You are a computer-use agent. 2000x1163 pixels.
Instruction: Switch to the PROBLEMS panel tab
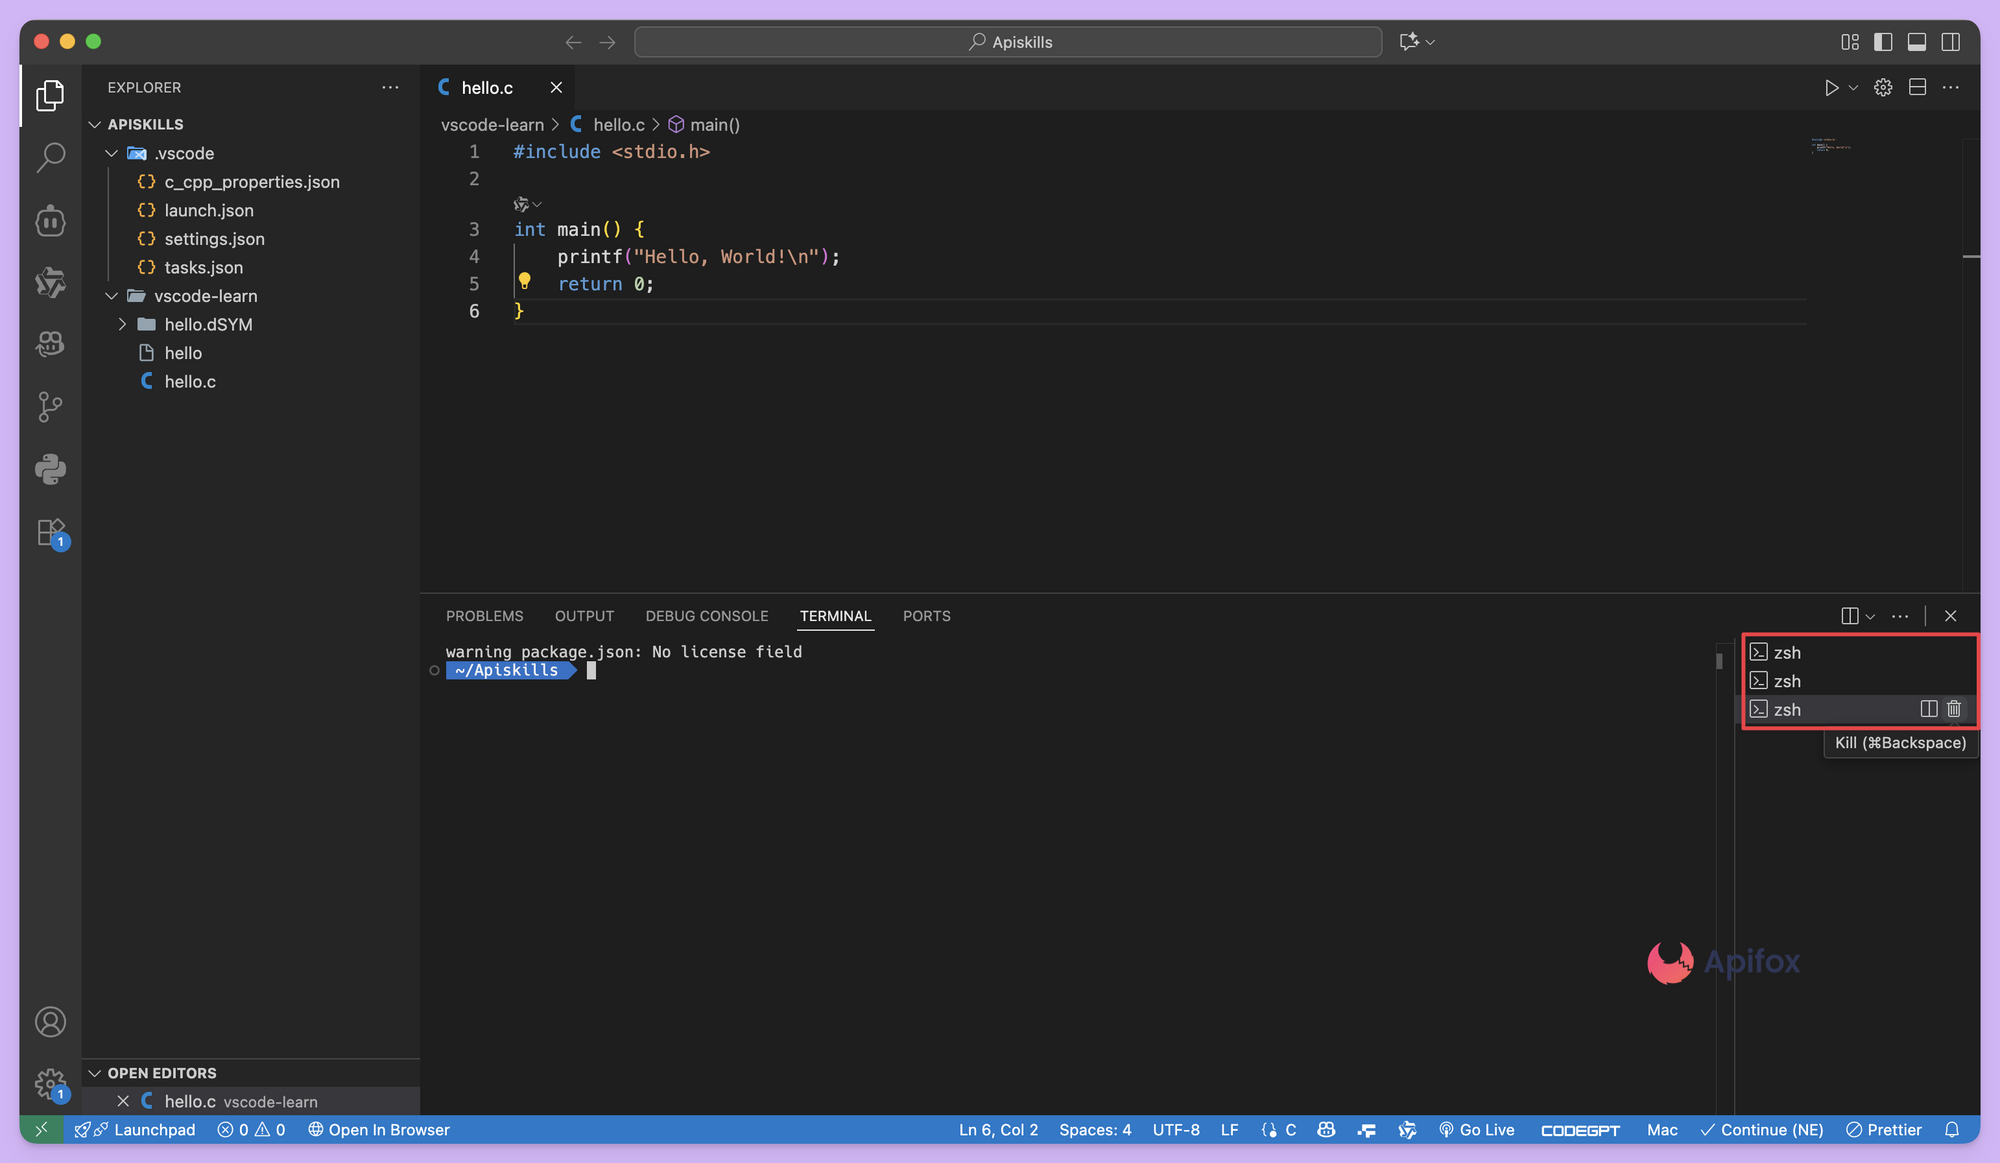[484, 616]
